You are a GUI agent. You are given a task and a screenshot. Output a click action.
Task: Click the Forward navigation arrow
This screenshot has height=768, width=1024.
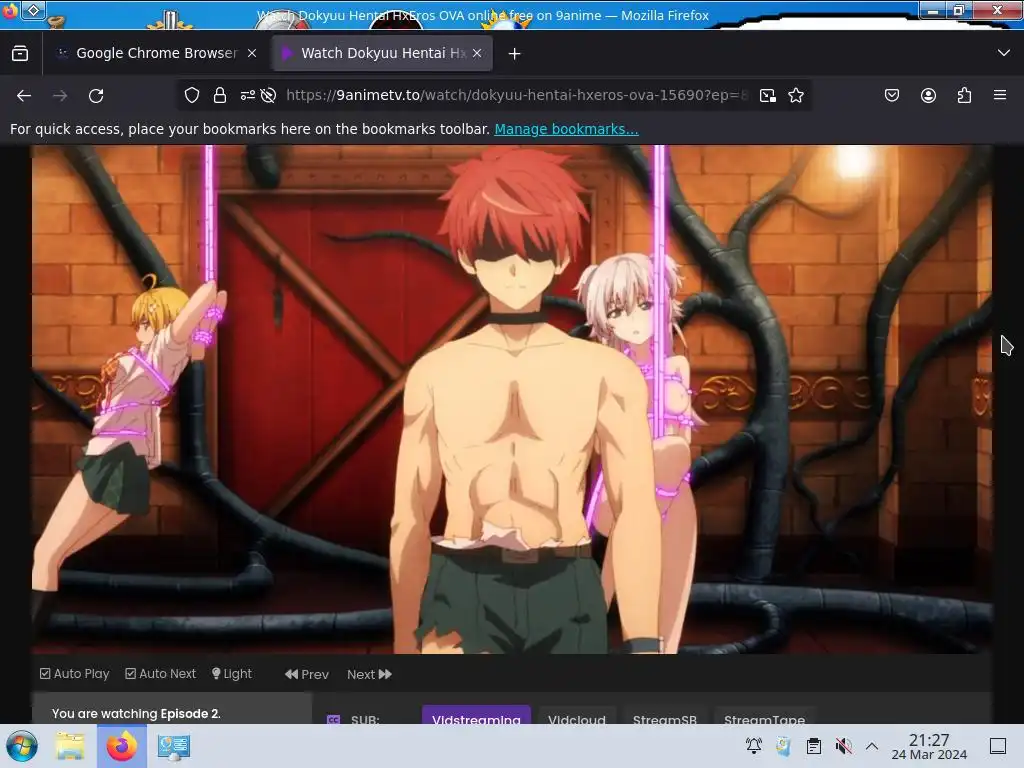point(60,95)
